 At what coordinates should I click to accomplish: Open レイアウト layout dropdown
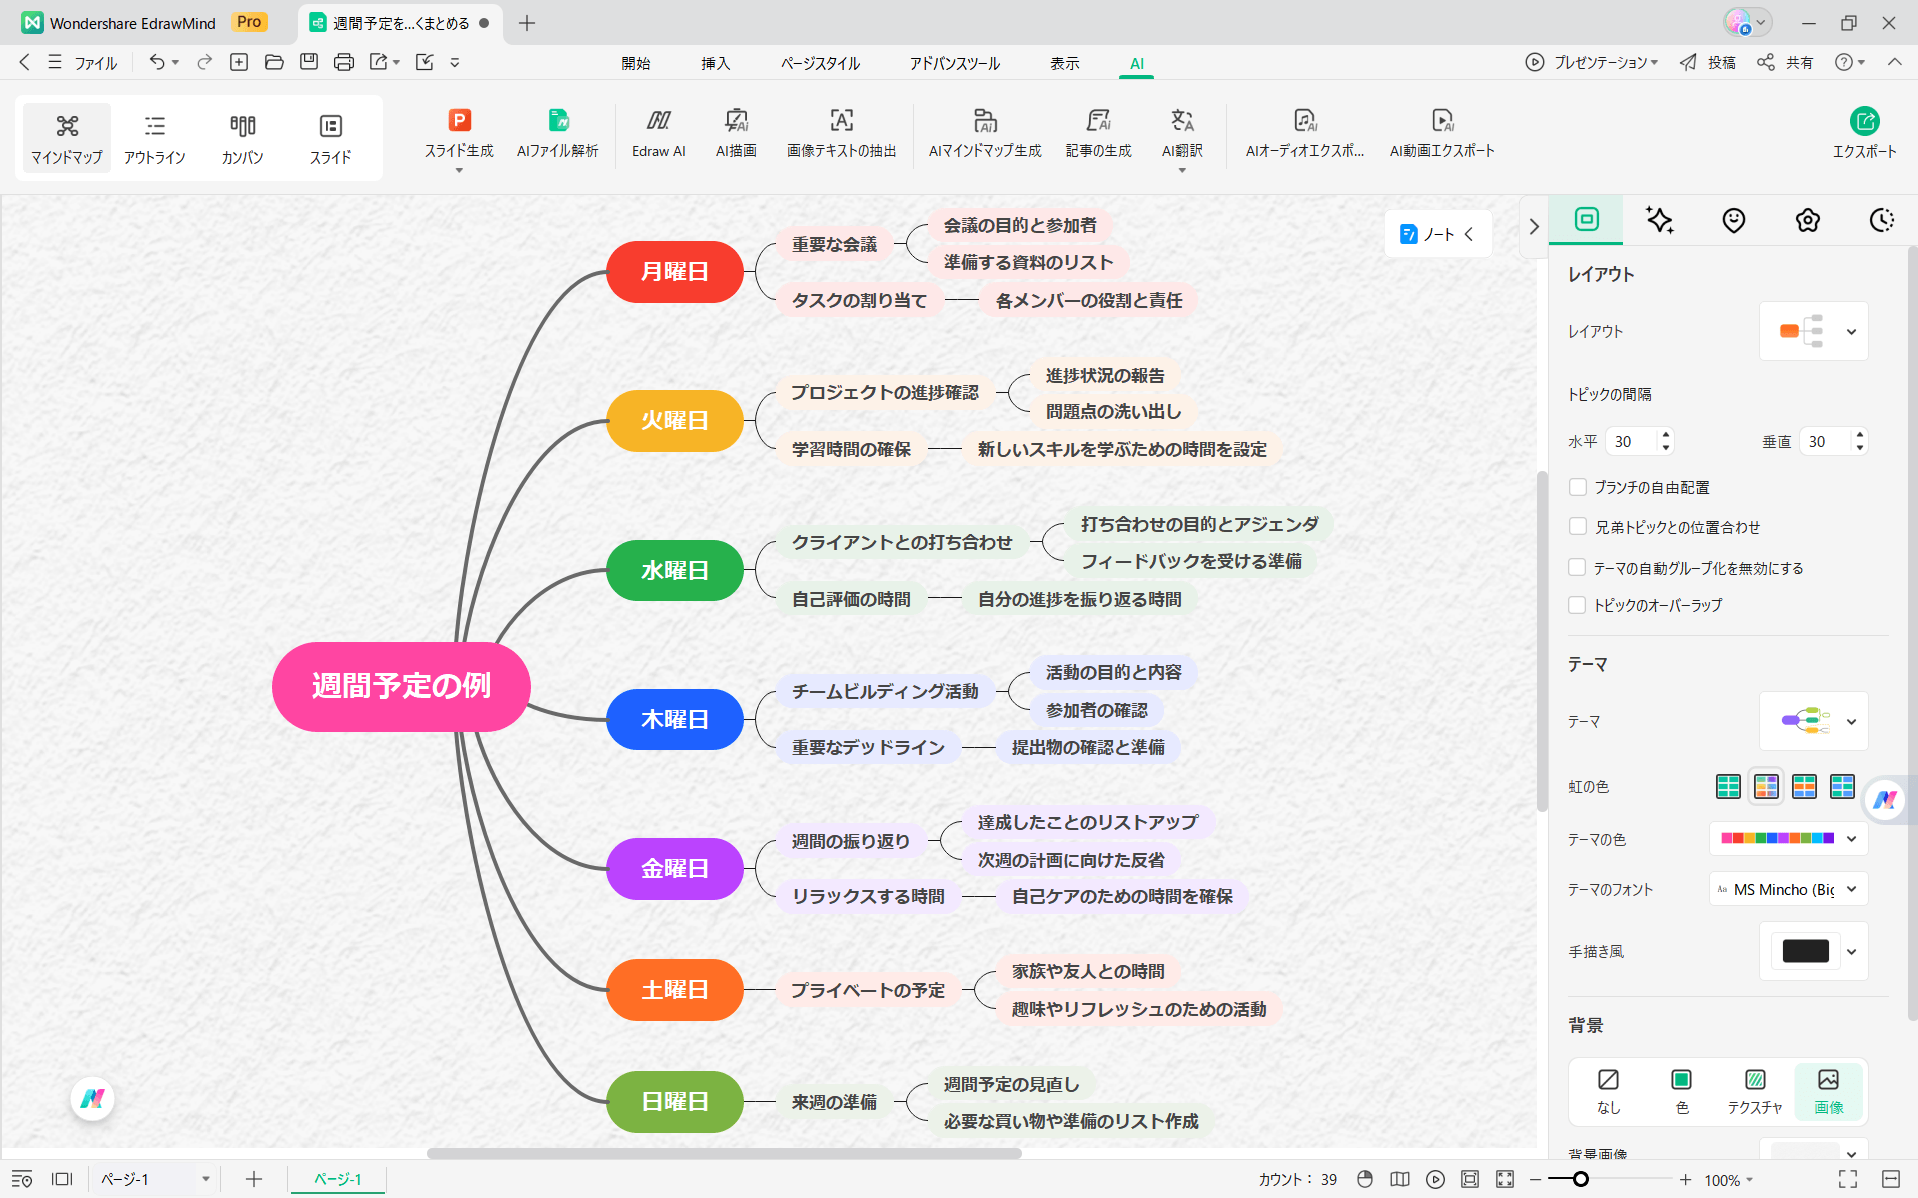(1814, 331)
